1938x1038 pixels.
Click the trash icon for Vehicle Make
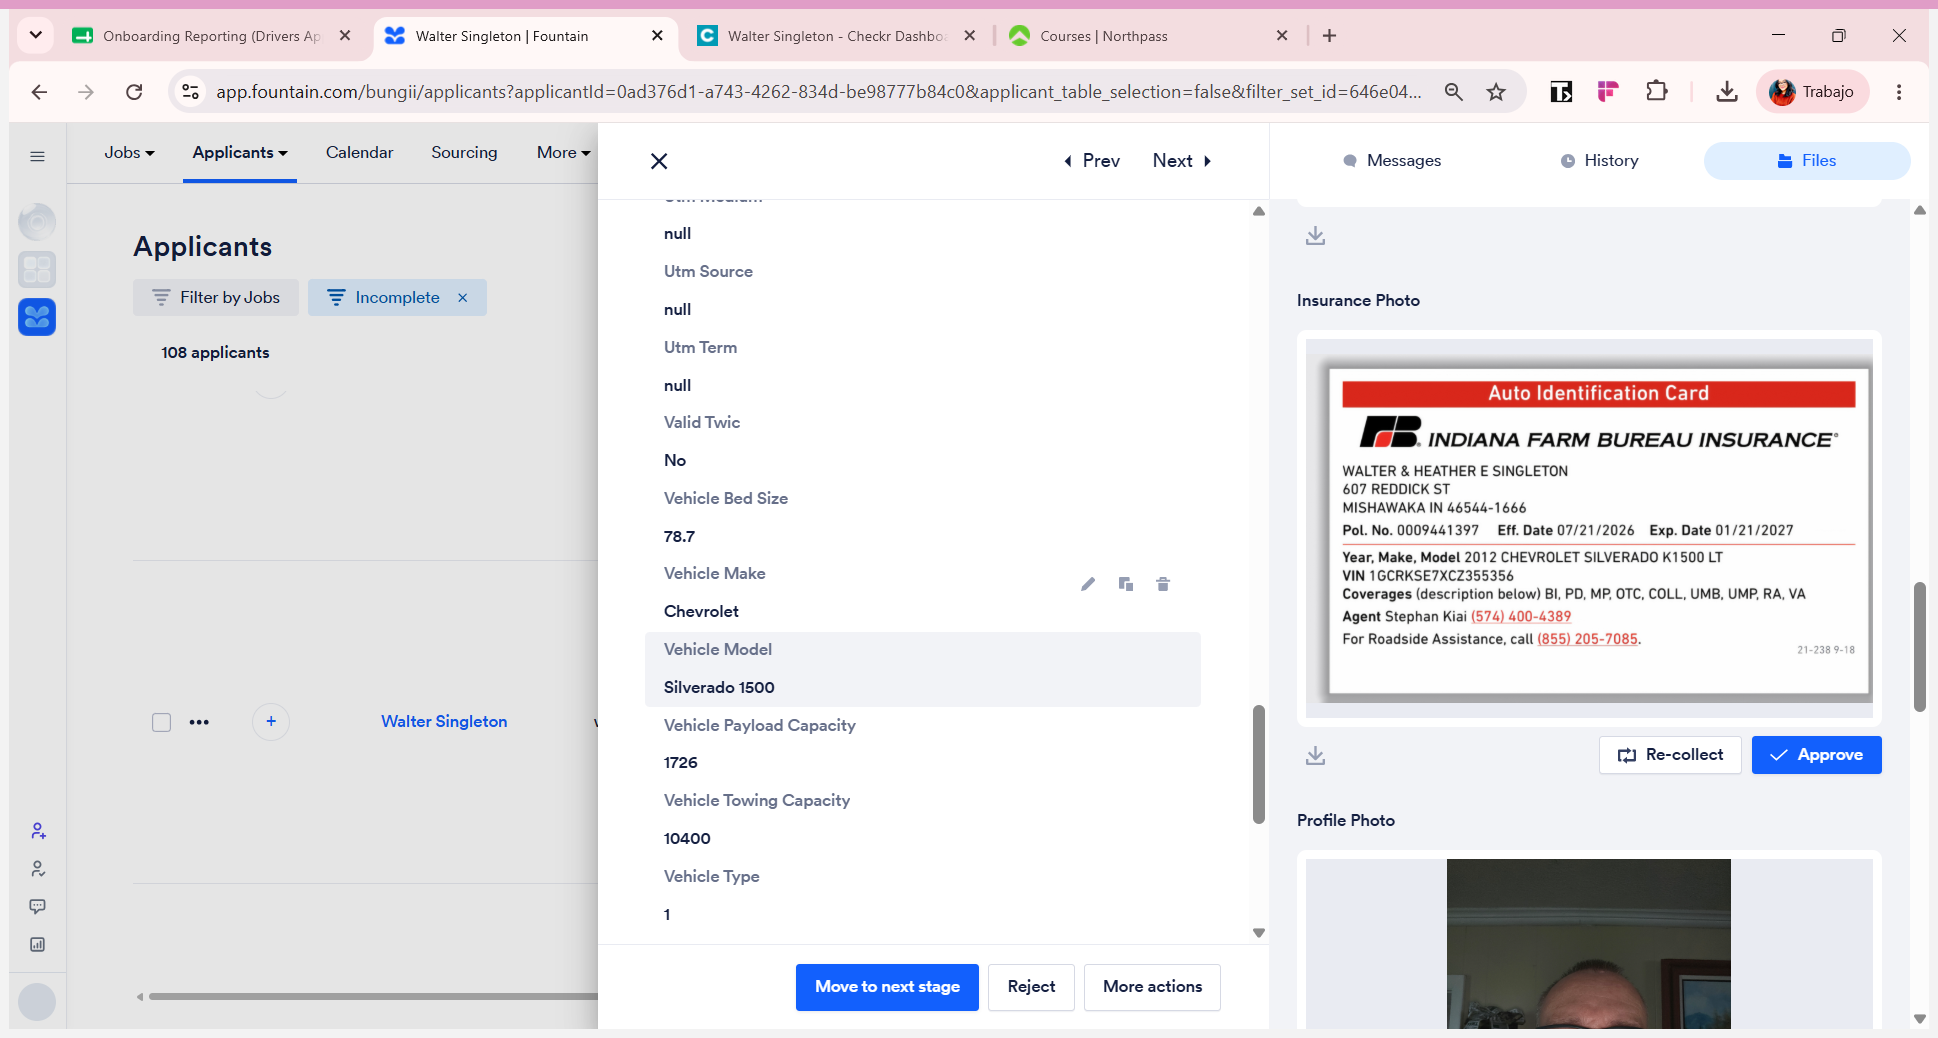[1163, 584]
